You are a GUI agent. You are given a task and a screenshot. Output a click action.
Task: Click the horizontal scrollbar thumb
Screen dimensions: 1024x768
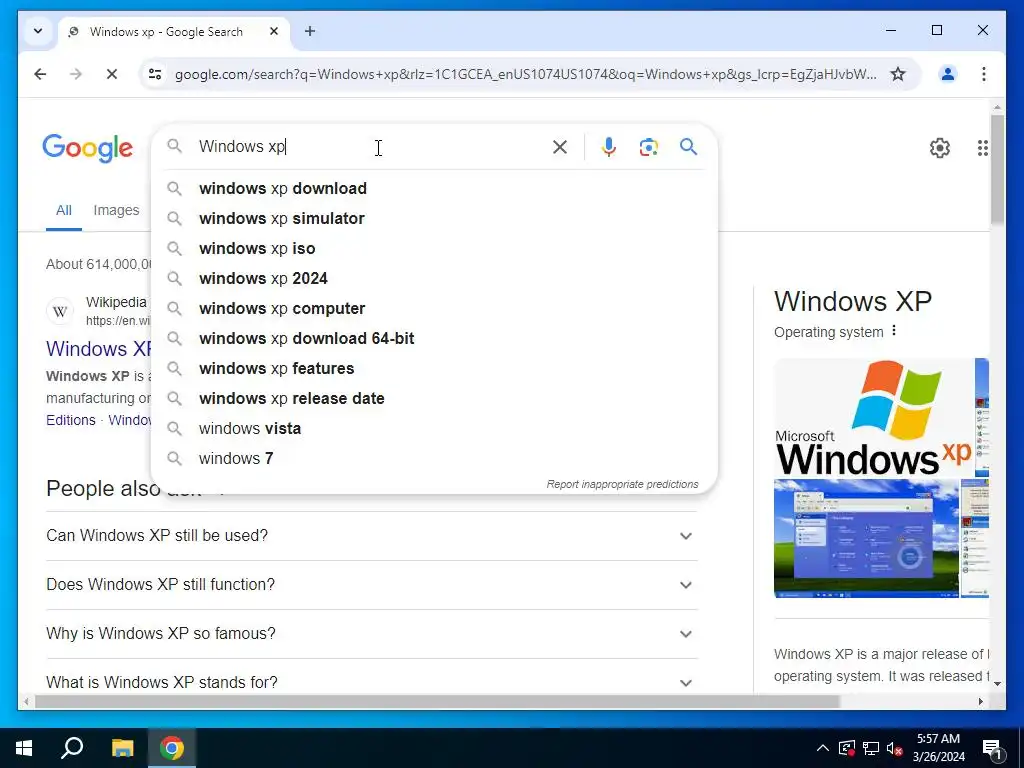tap(437, 701)
